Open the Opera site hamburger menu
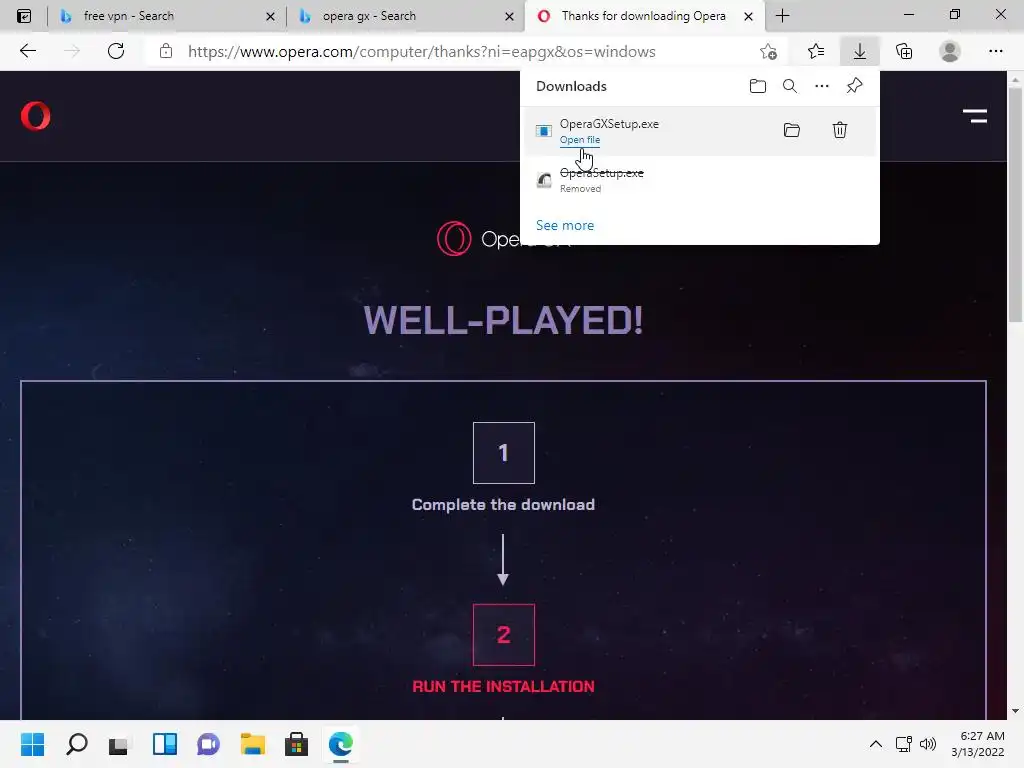Image resolution: width=1024 pixels, height=768 pixels. tap(974, 116)
